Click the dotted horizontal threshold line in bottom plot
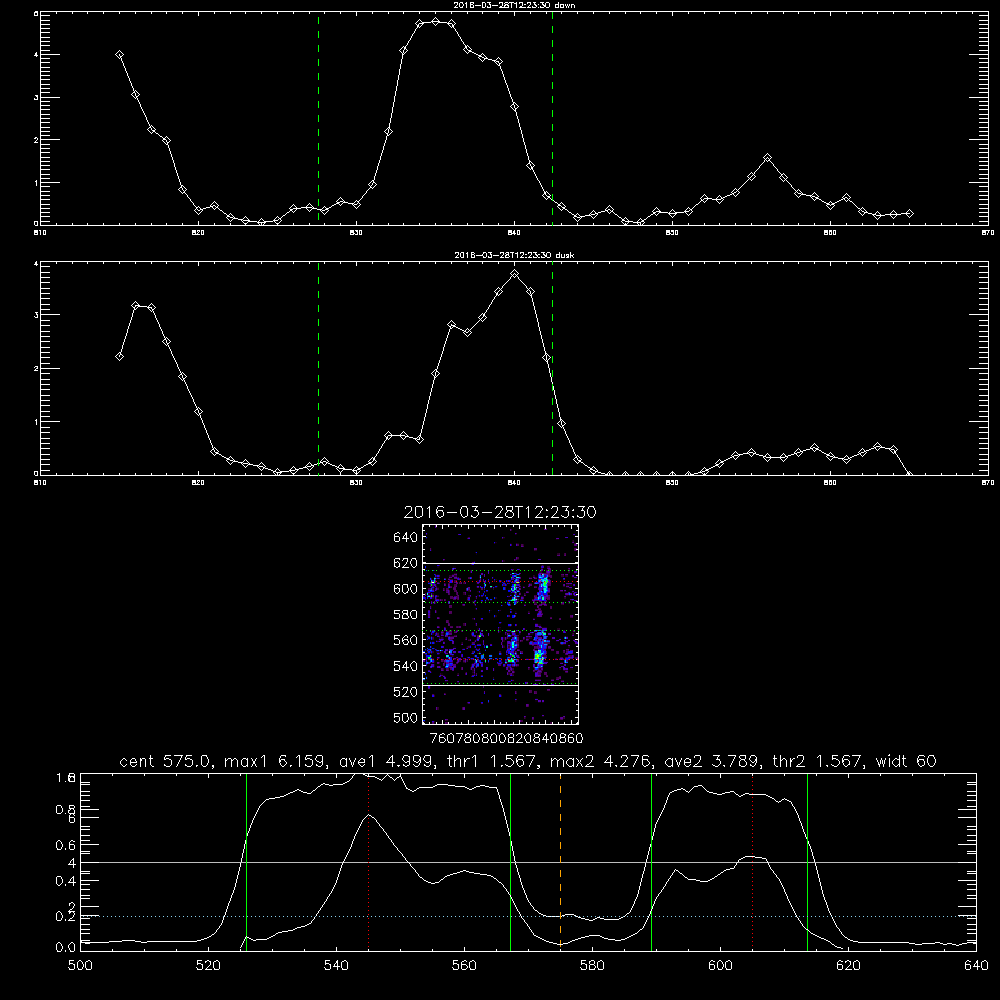The width and height of the screenshot is (1000, 1000). pyautogui.click(x=528, y=916)
